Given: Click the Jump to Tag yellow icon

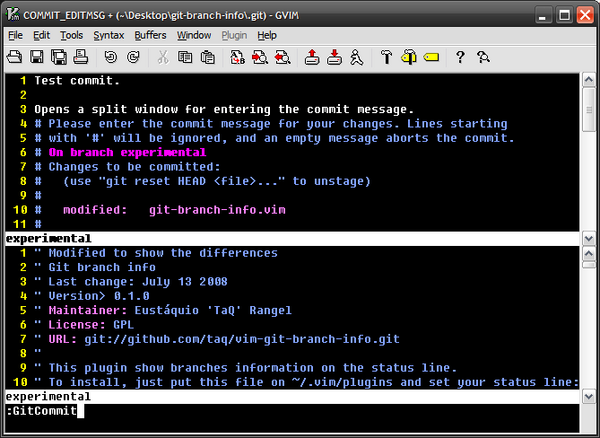Looking at the screenshot, I should (x=431, y=57).
